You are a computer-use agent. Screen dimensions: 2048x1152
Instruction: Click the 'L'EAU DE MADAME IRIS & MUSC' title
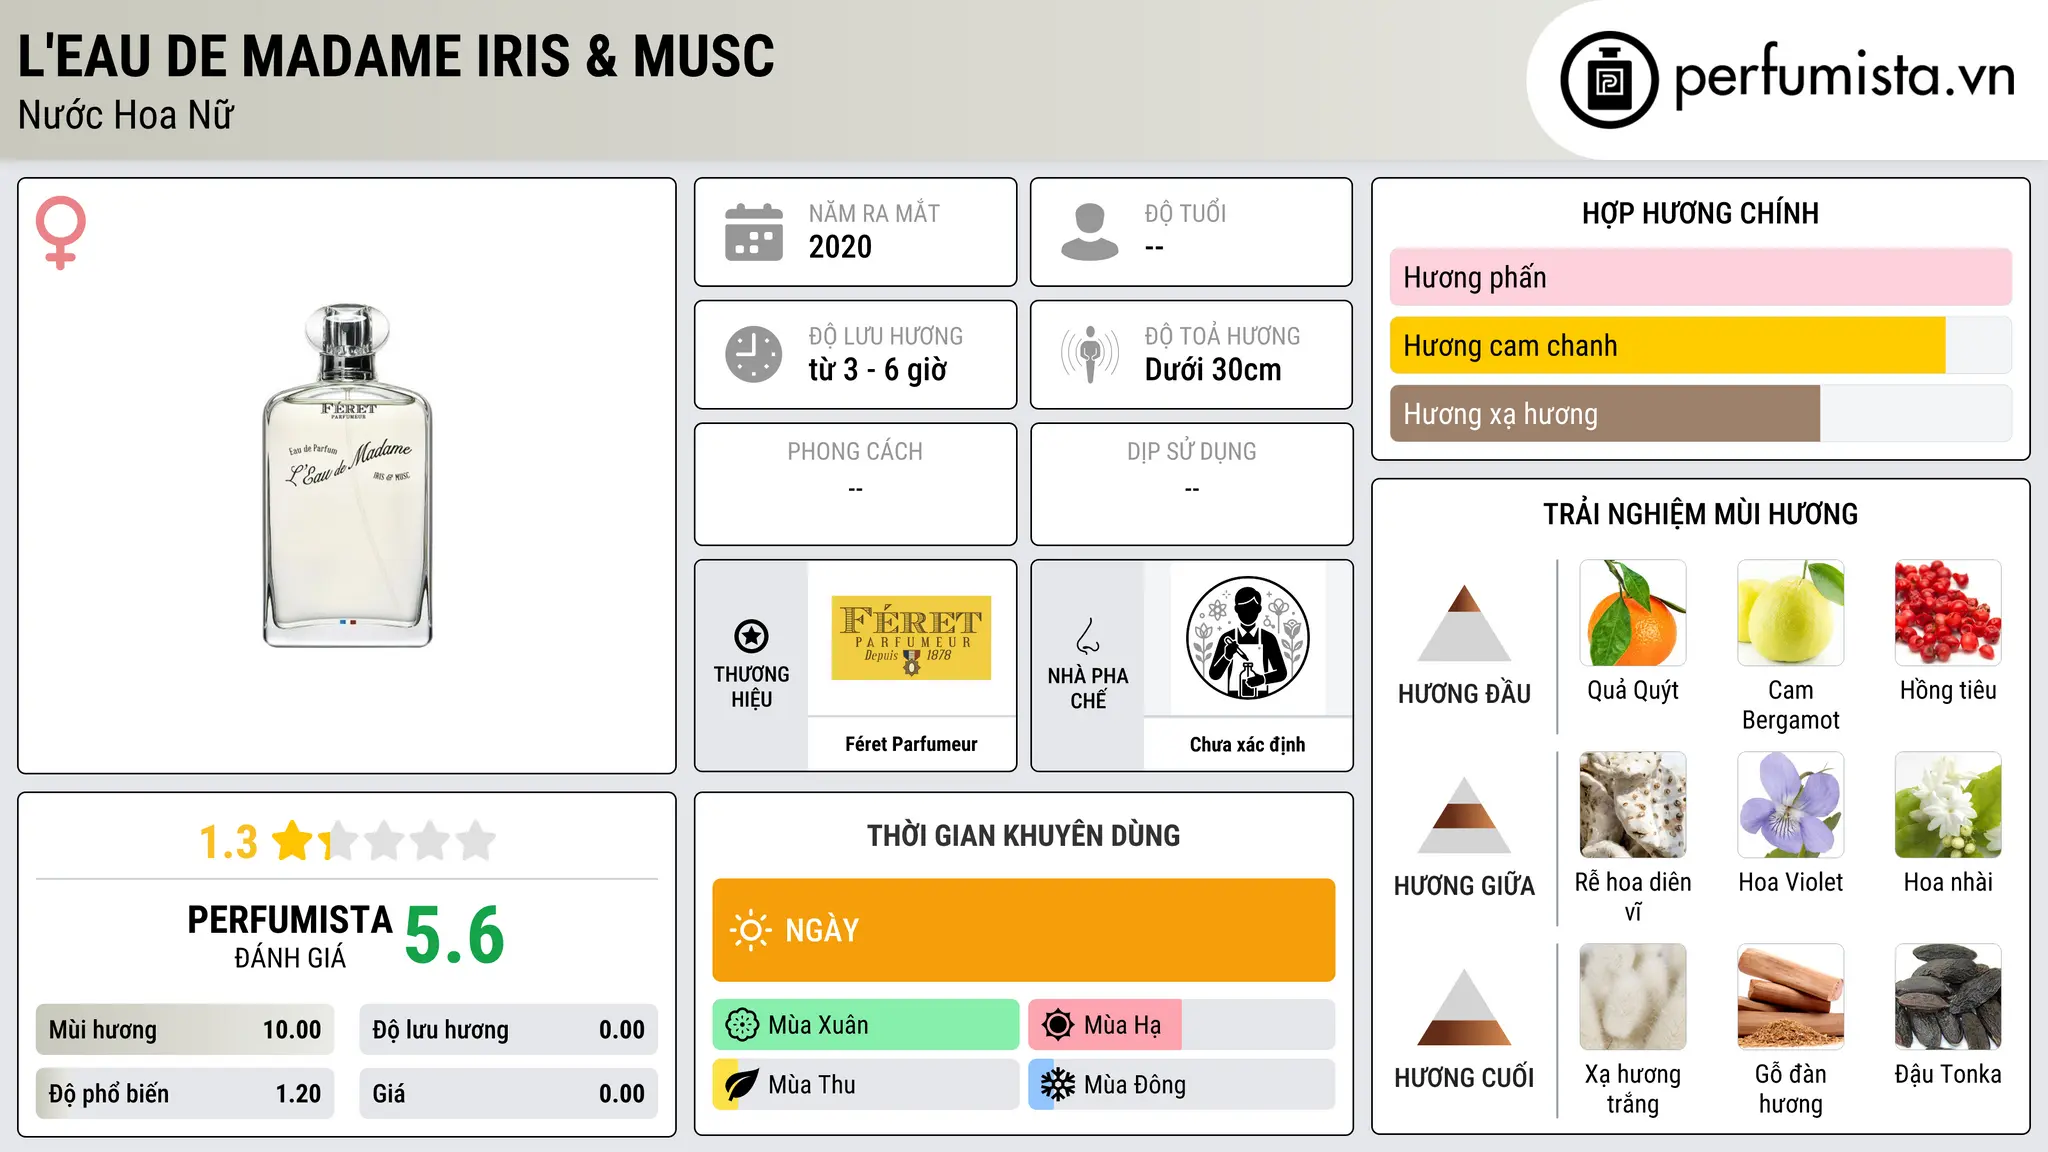[396, 56]
